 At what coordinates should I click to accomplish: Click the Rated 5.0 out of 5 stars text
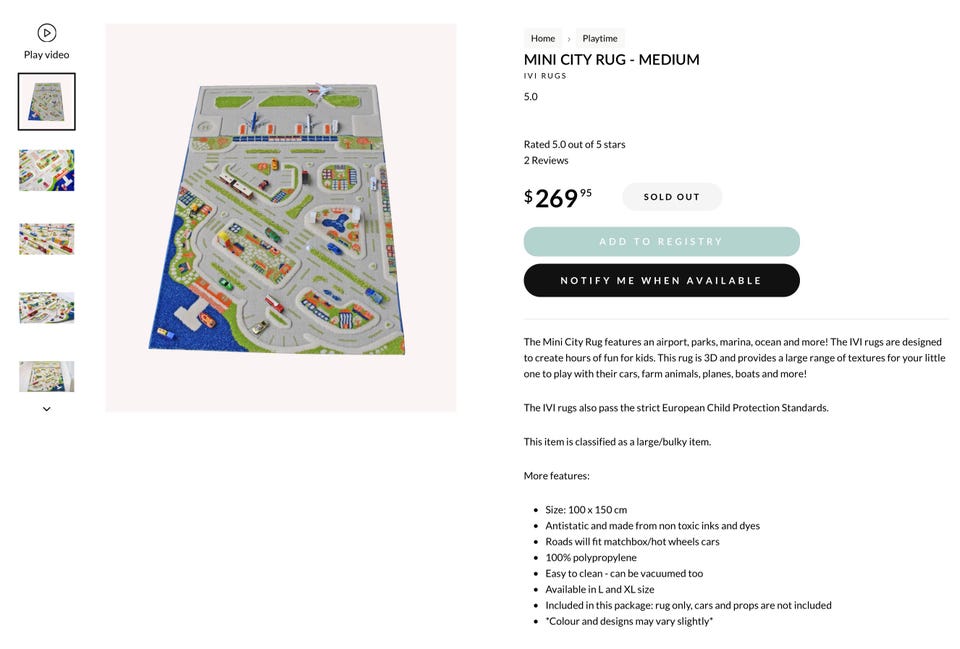pyautogui.click(x=574, y=144)
